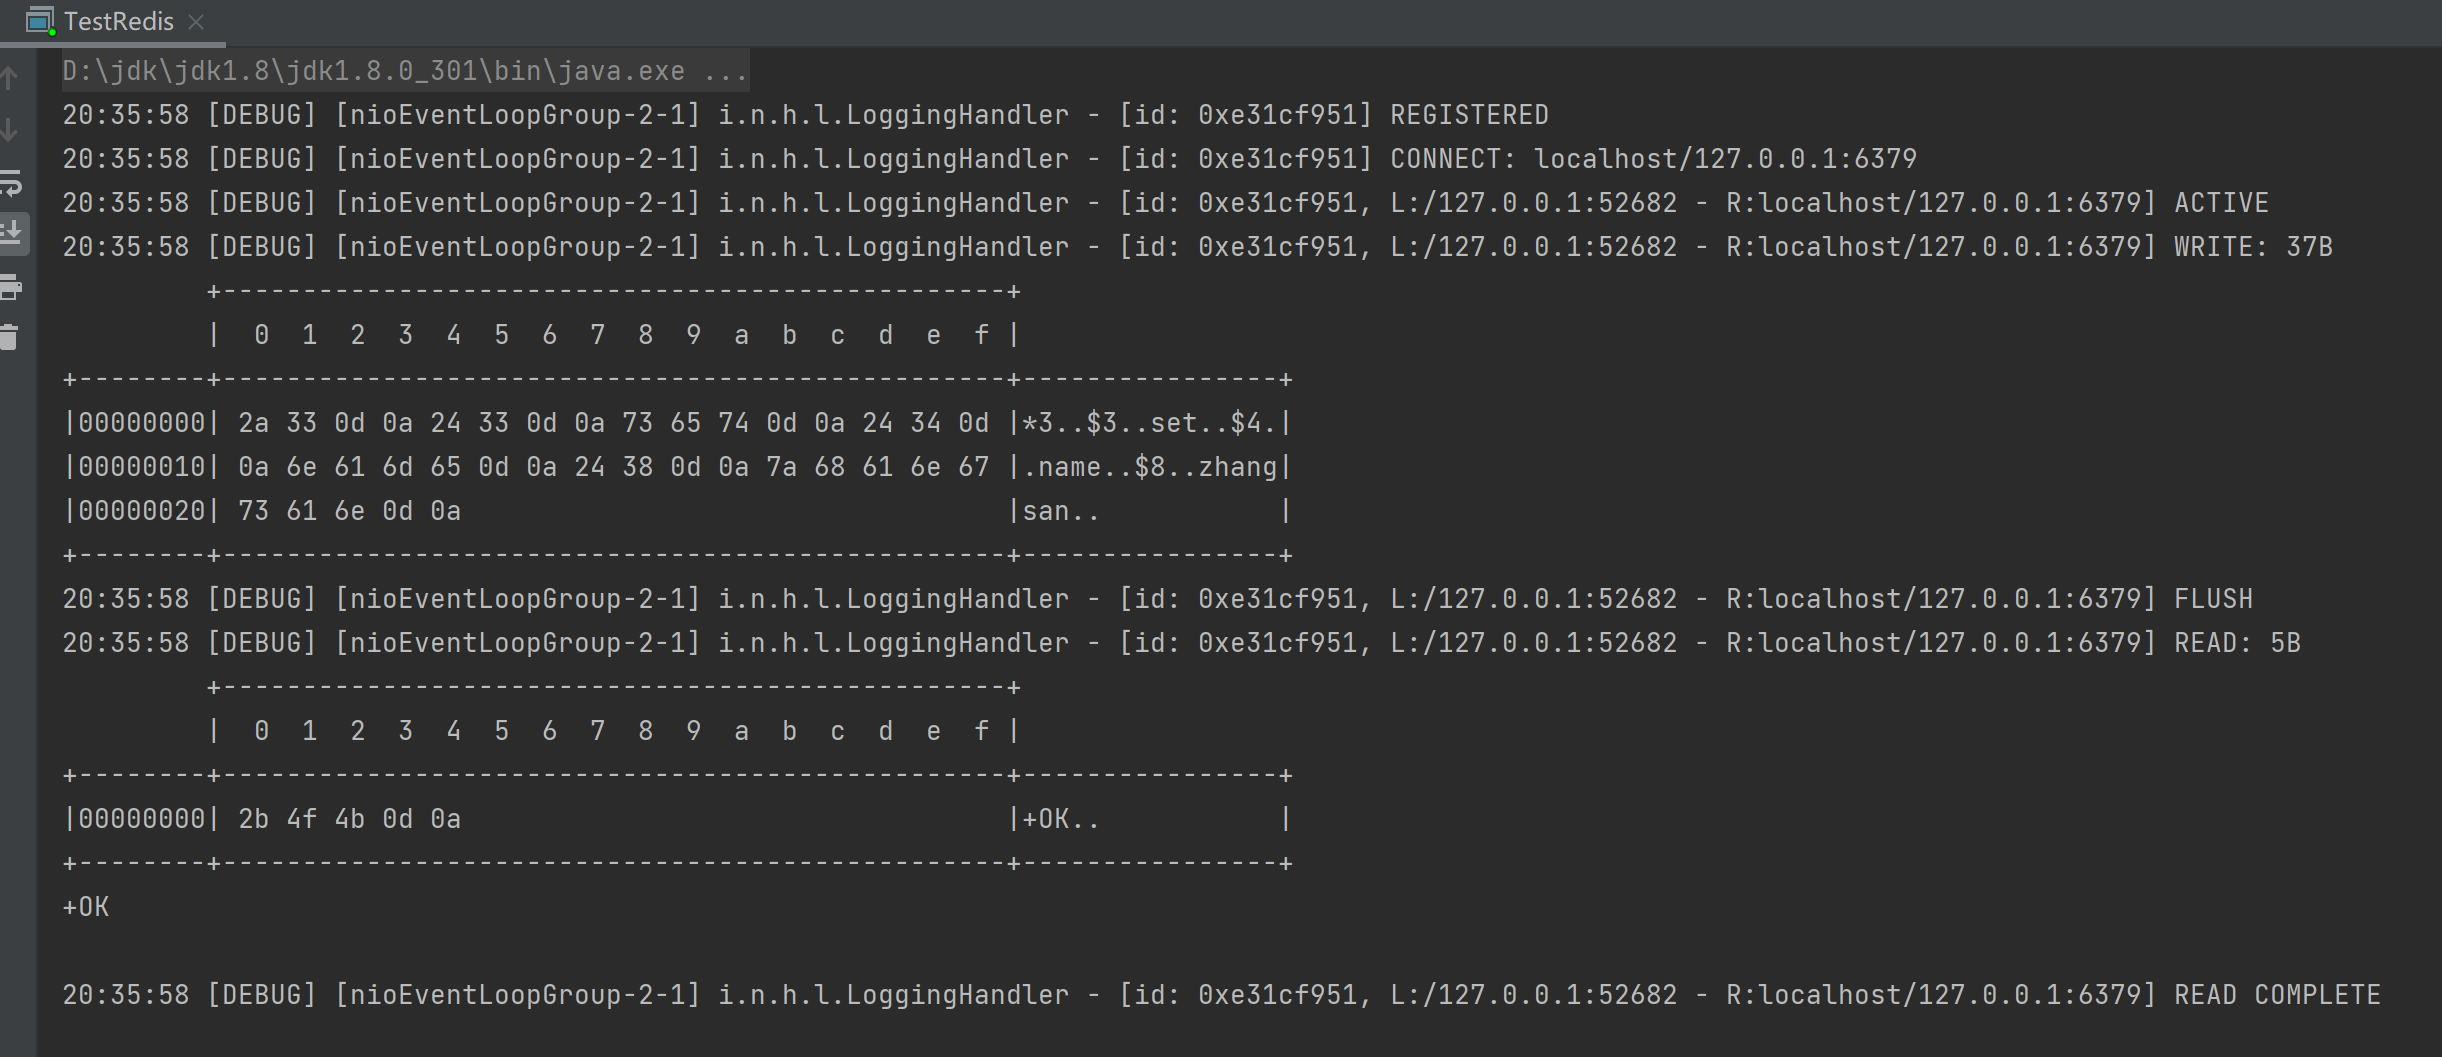Click the Up the Stack Trace arrow
The height and width of the screenshot is (1057, 2442).
(x=10, y=77)
